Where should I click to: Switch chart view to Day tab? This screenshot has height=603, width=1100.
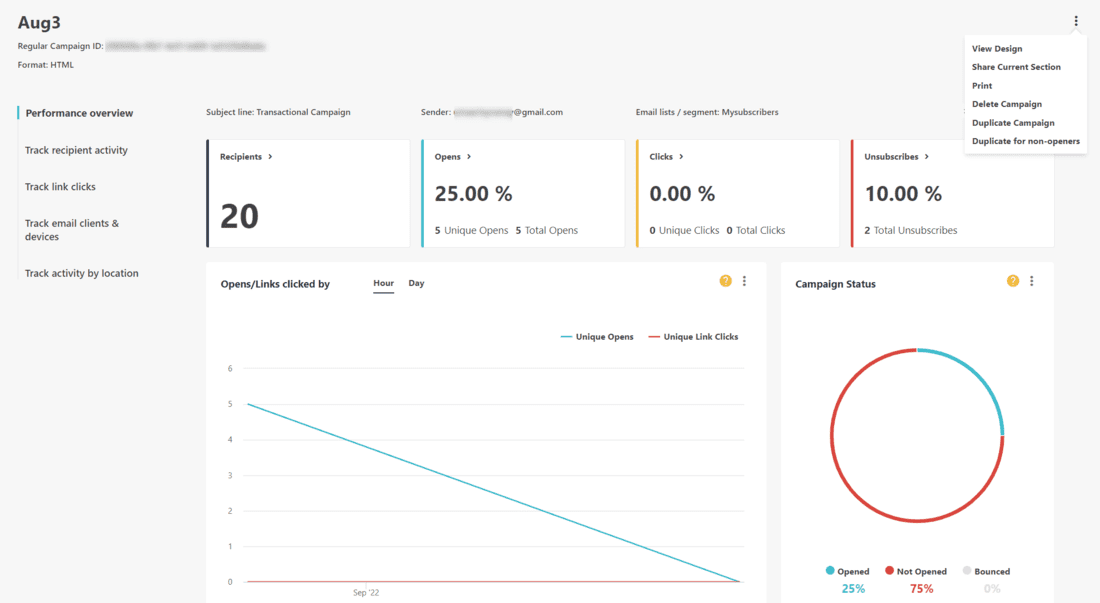[416, 283]
